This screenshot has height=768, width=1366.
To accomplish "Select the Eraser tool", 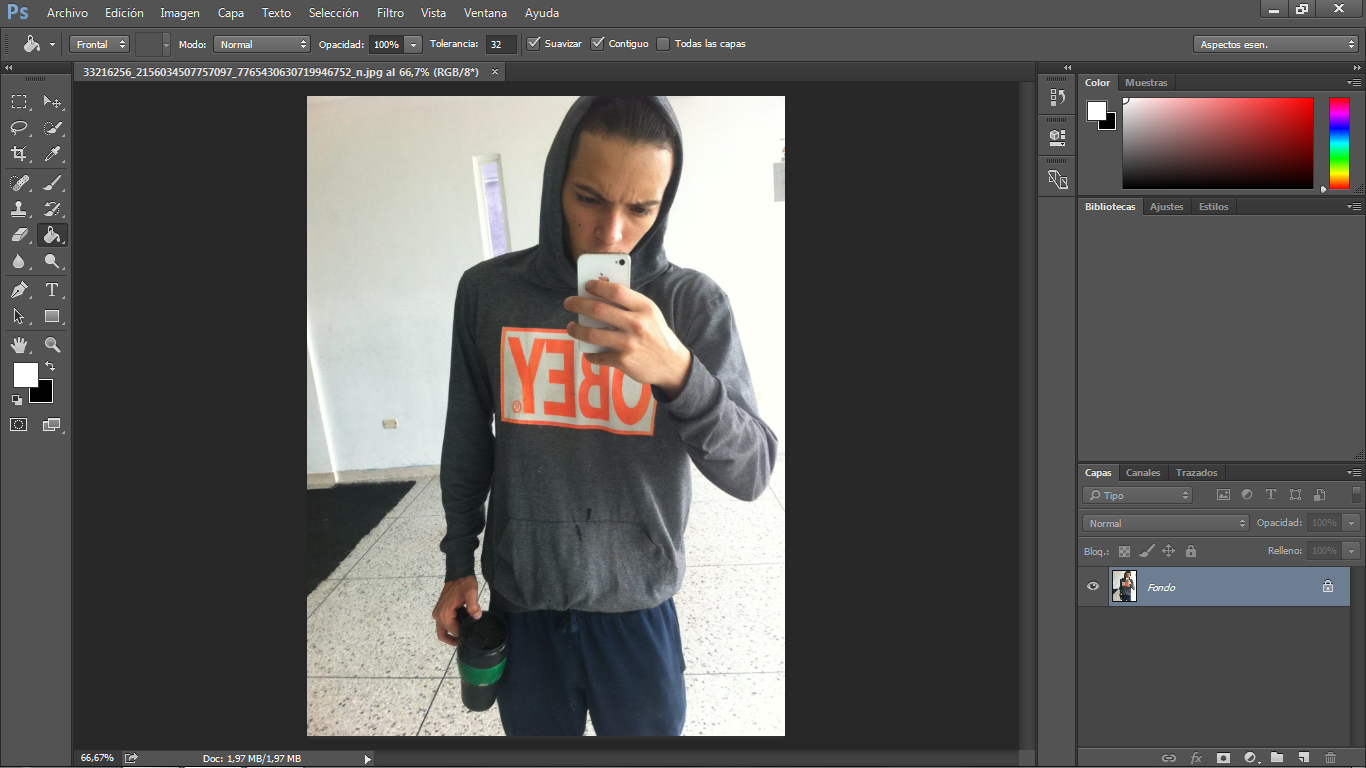I will pos(19,235).
